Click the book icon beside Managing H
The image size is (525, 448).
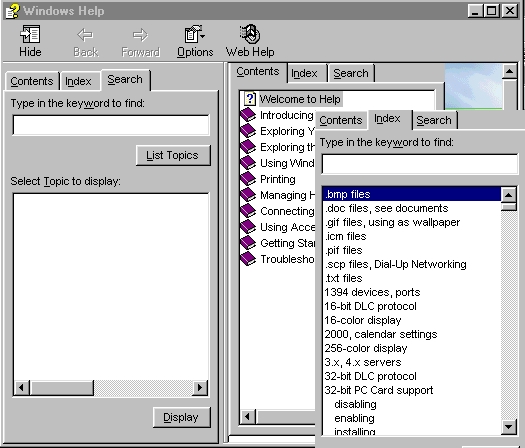click(x=248, y=195)
